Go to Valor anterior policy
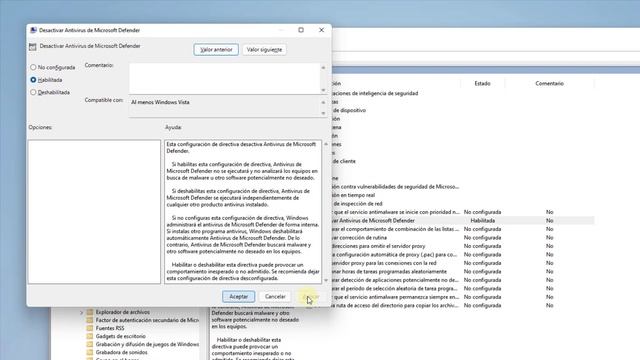This screenshot has width=640, height=360. tap(216, 49)
